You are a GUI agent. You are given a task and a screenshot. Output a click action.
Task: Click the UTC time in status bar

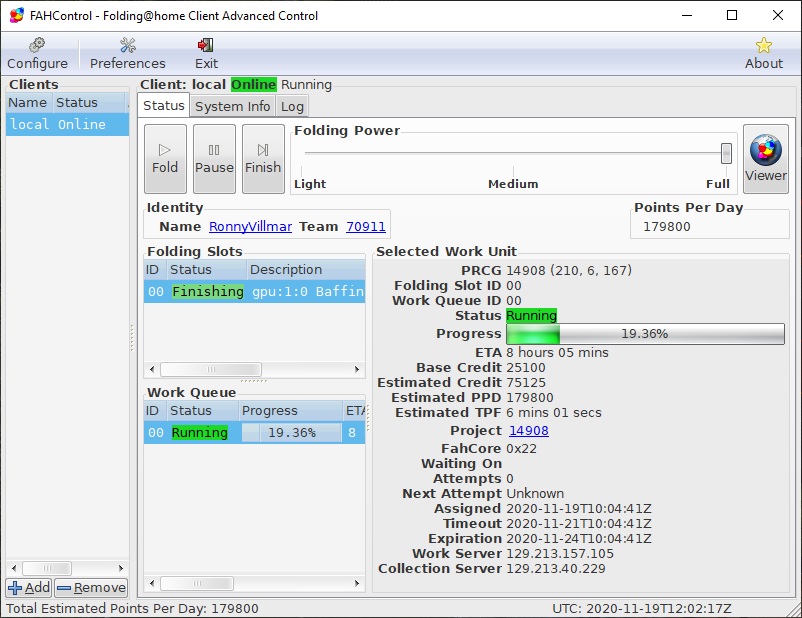click(642, 609)
